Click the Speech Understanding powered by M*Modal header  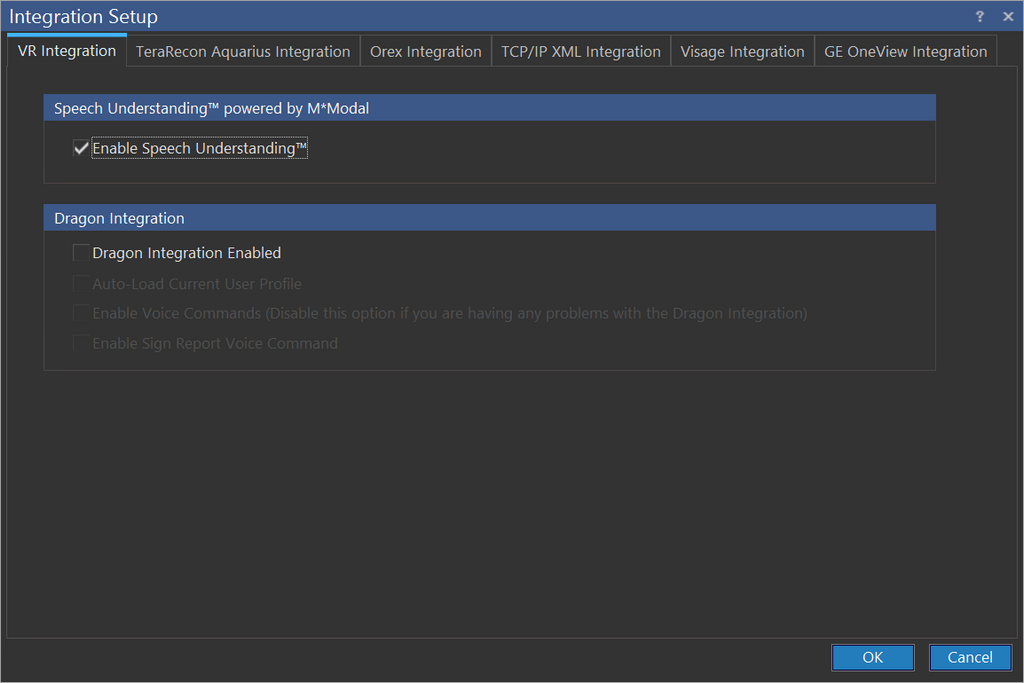pyautogui.click(x=211, y=108)
